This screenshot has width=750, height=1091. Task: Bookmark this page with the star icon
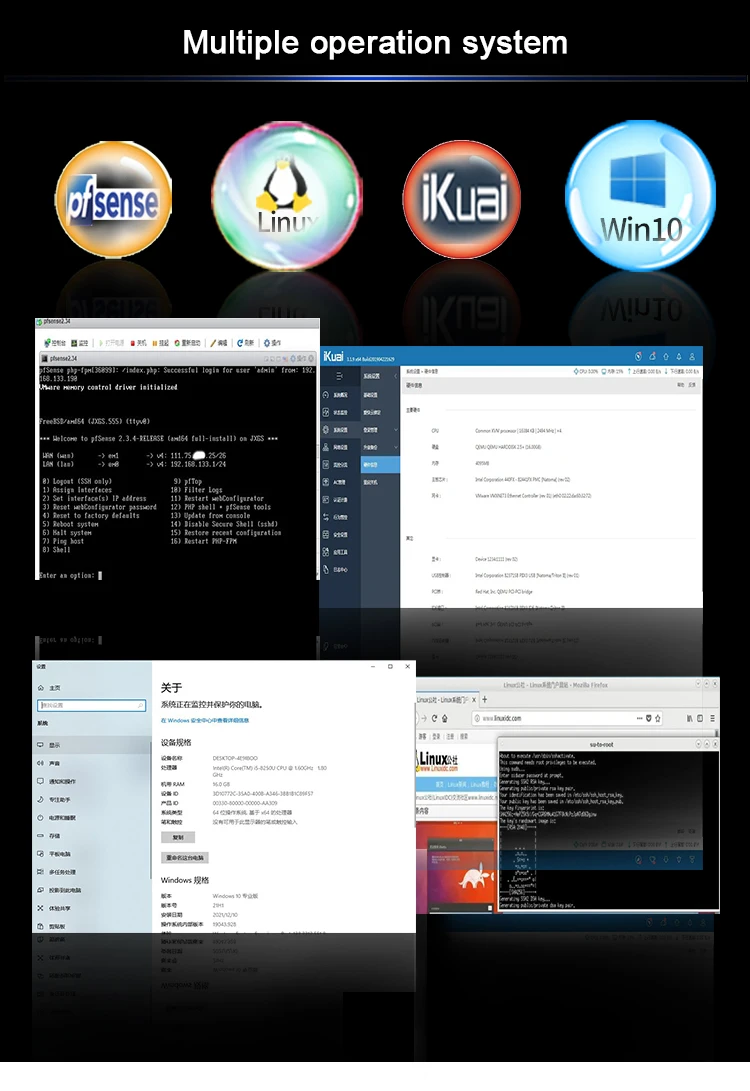657,718
